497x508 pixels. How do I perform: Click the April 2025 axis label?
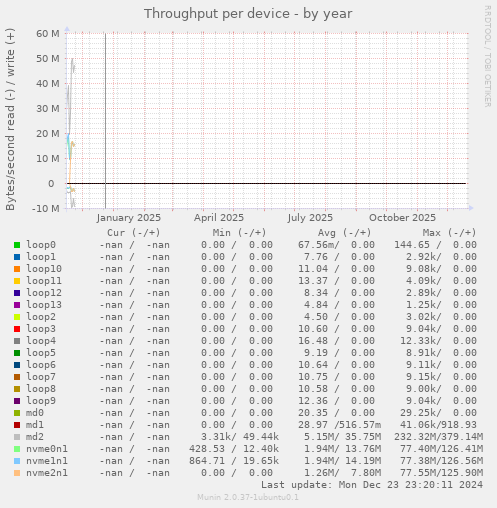click(219, 218)
